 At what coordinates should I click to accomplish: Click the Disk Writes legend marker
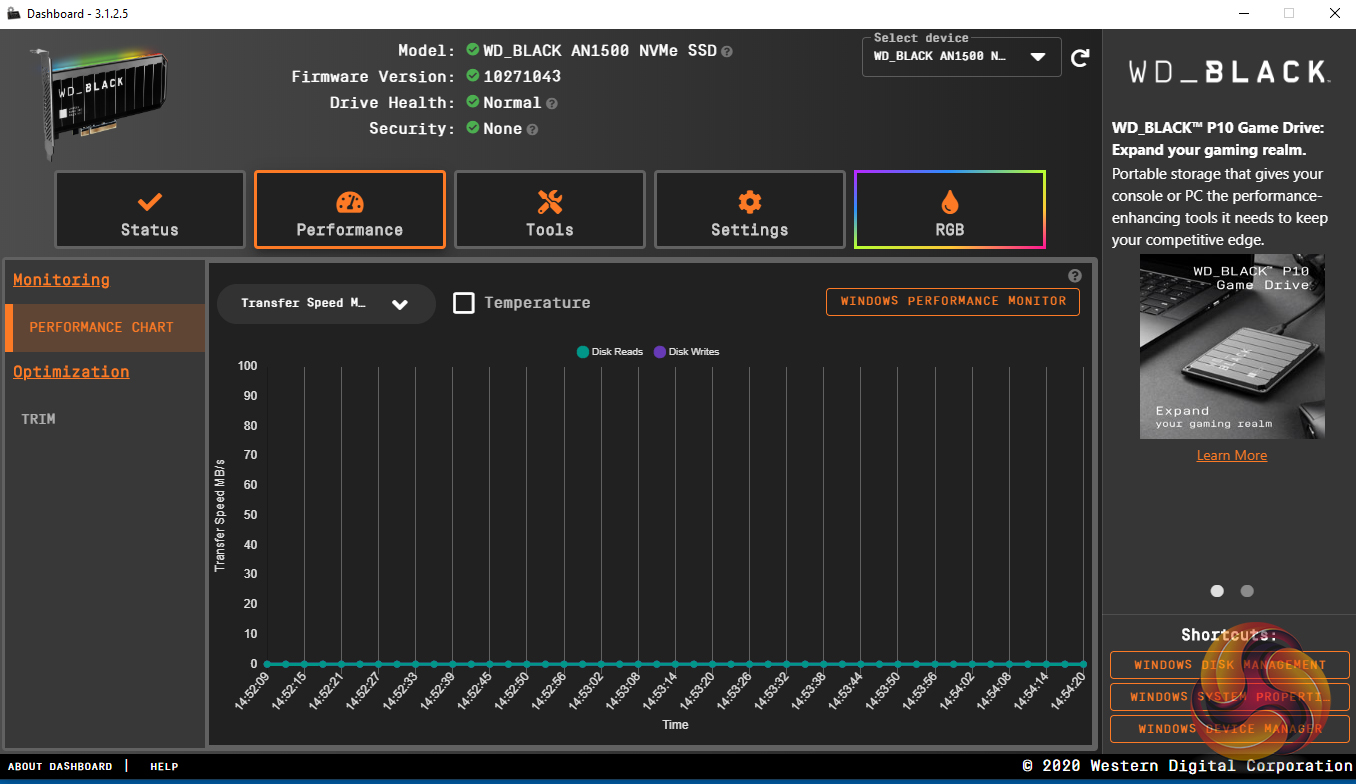[659, 352]
